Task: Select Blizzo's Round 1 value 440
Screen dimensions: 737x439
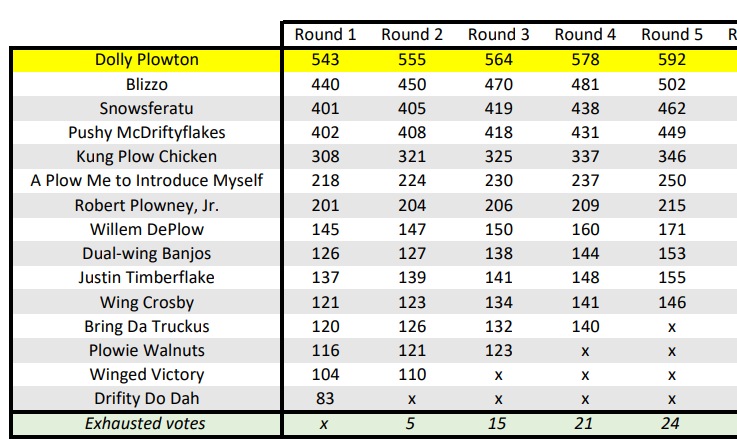Action: pyautogui.click(x=325, y=84)
